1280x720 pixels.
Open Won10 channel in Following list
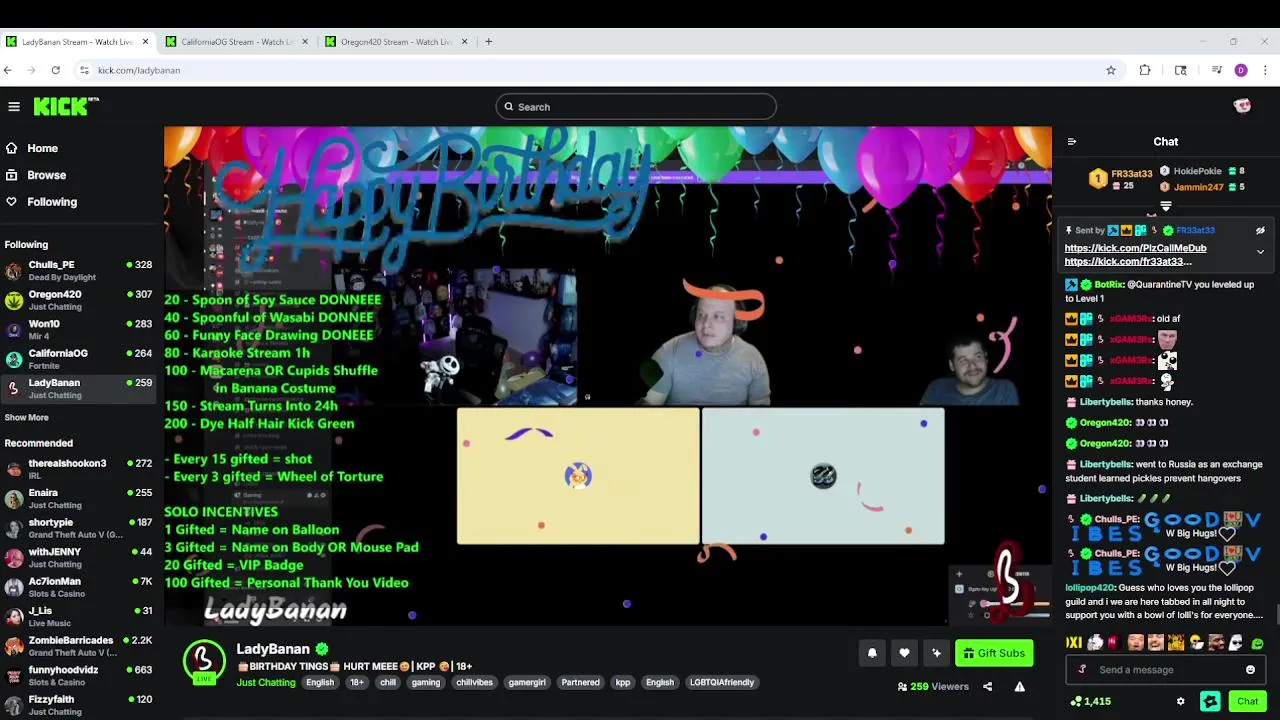click(80, 330)
